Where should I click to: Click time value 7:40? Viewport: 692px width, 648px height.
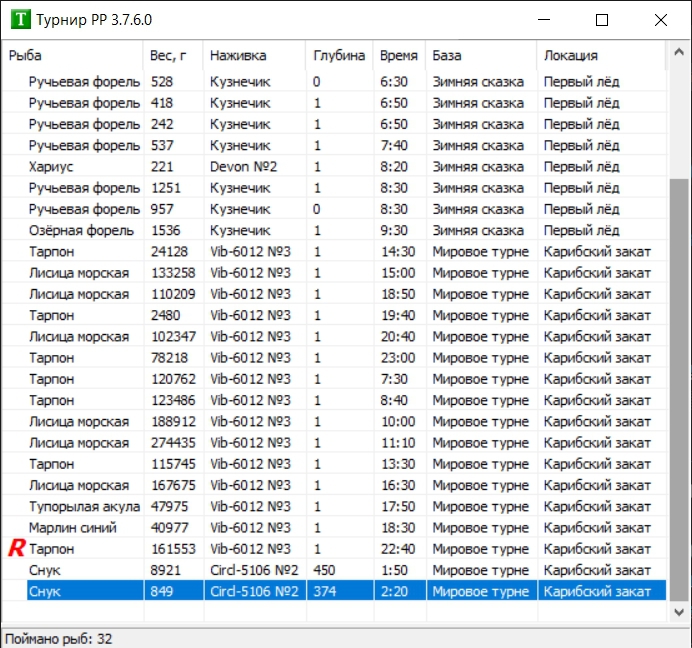[394, 145]
